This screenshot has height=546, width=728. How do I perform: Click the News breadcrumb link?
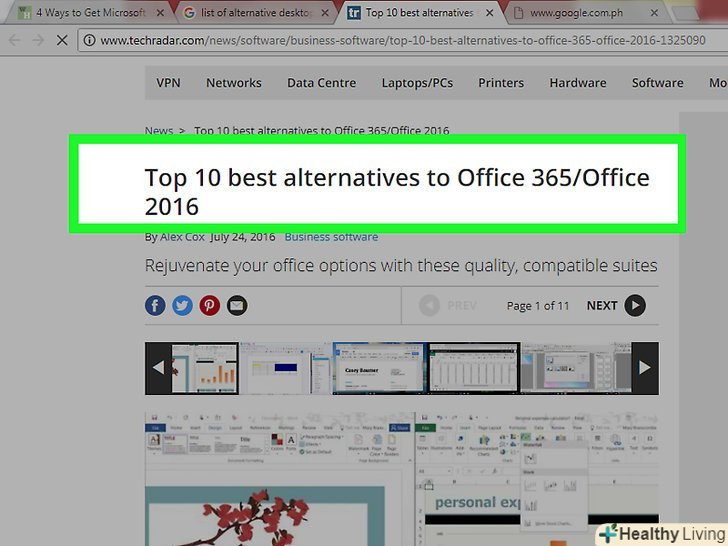(159, 130)
